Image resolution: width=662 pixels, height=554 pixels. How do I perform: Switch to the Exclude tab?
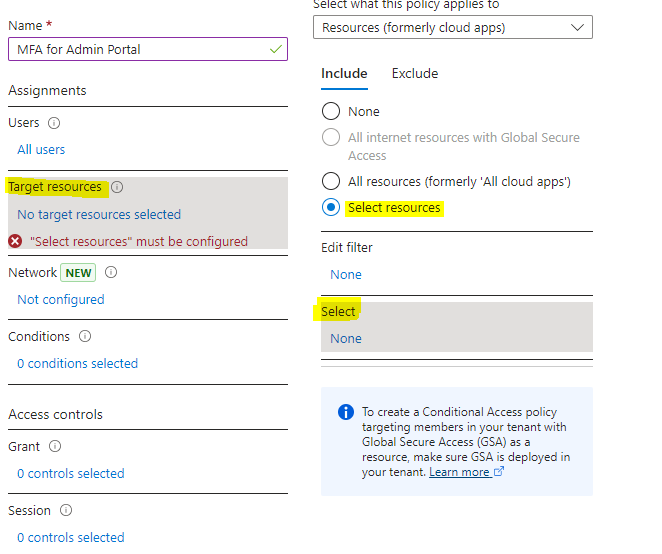[x=414, y=73]
